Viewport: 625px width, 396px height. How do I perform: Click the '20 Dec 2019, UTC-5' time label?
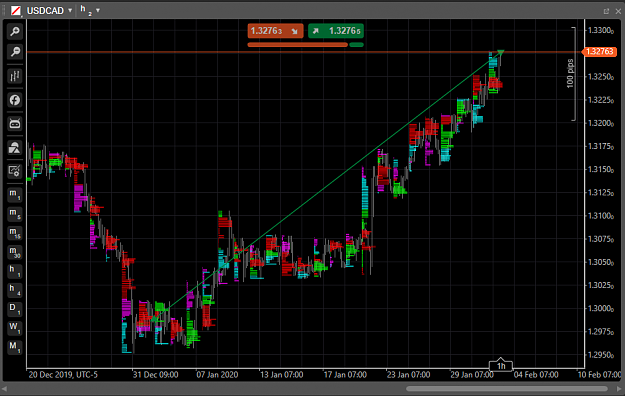pyautogui.click(x=63, y=375)
